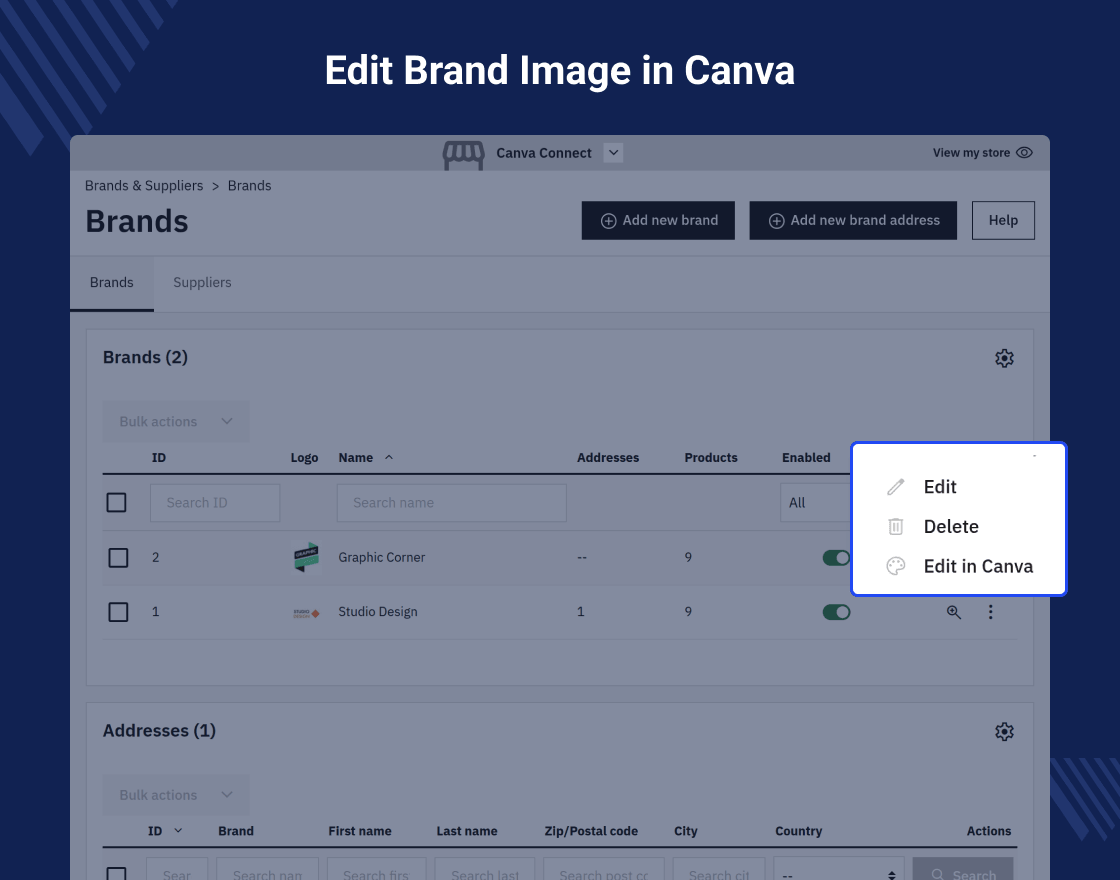This screenshot has width=1120, height=880.
Task: Focus Search first name field
Action: [376, 871]
